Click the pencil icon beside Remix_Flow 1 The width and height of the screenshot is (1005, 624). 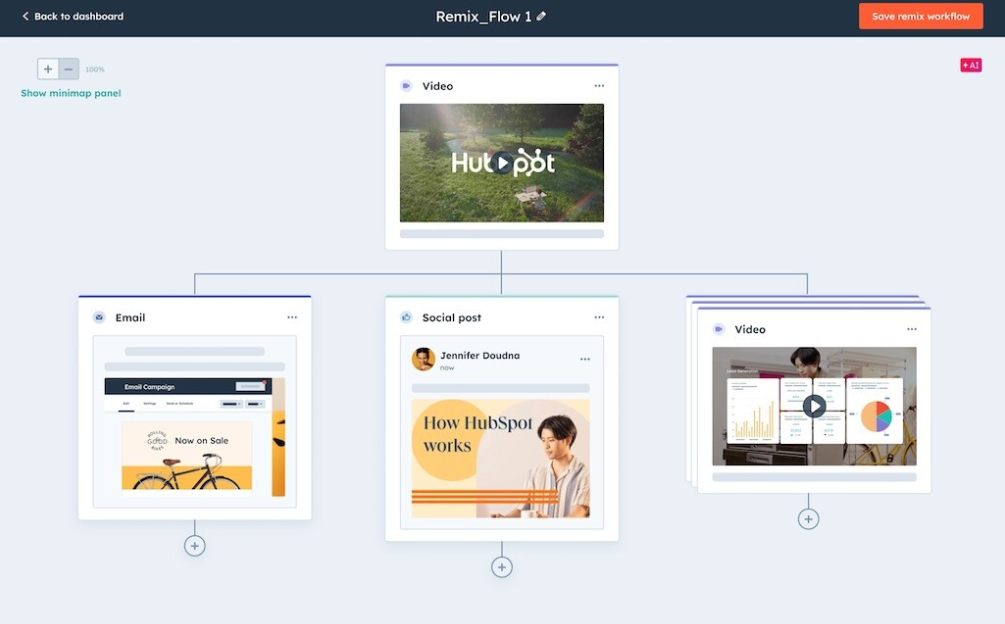click(x=541, y=16)
